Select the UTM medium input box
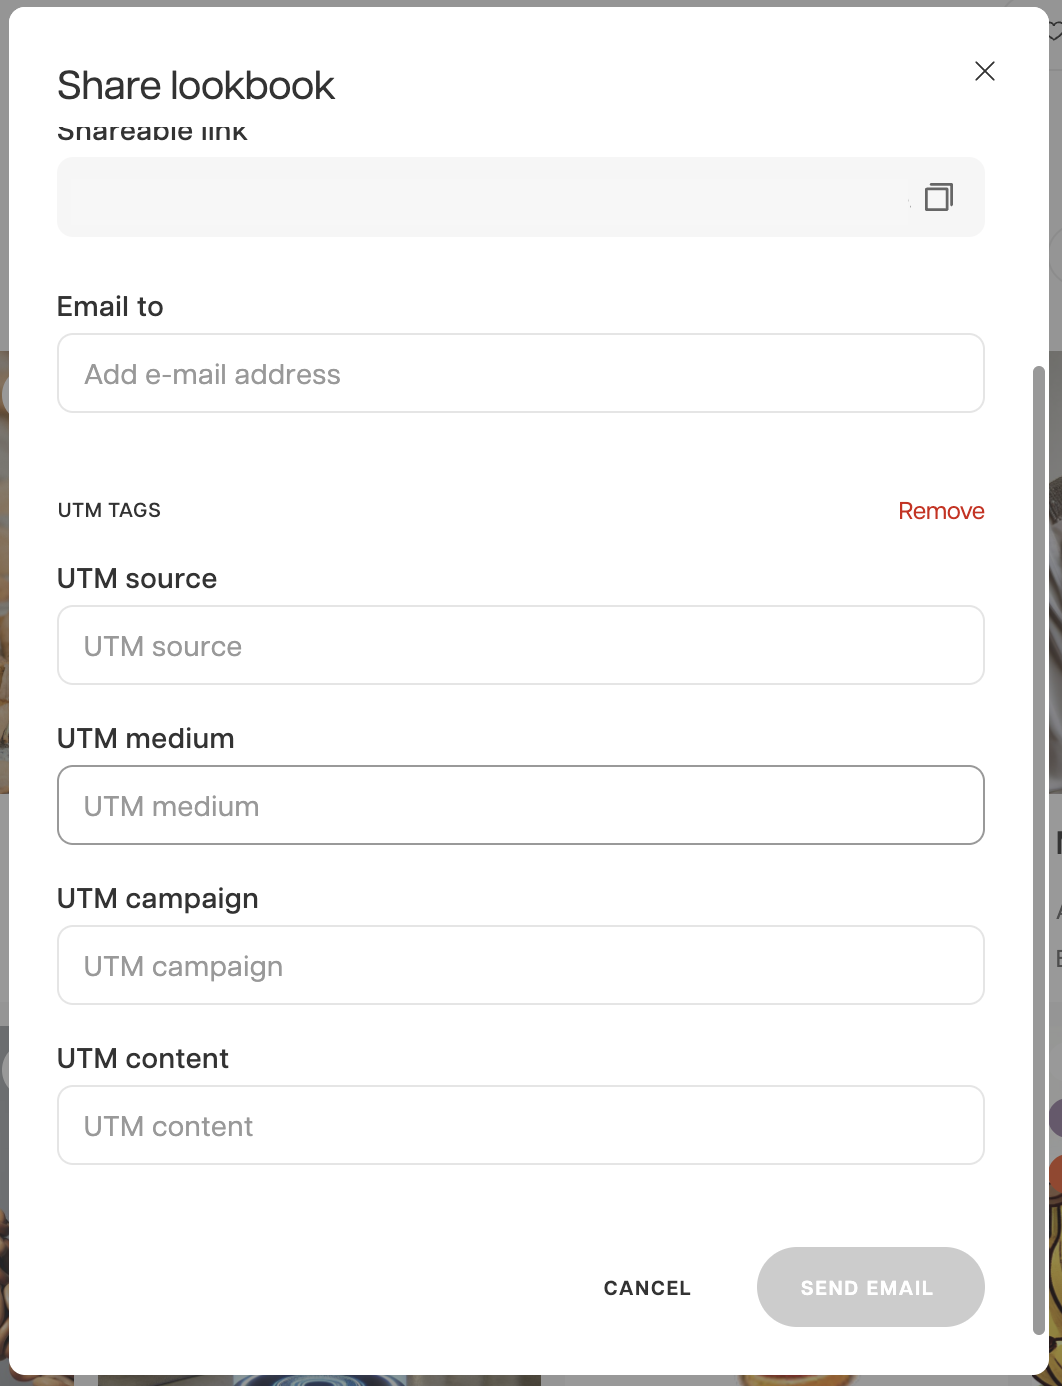This screenshot has height=1386, width=1062. (520, 805)
